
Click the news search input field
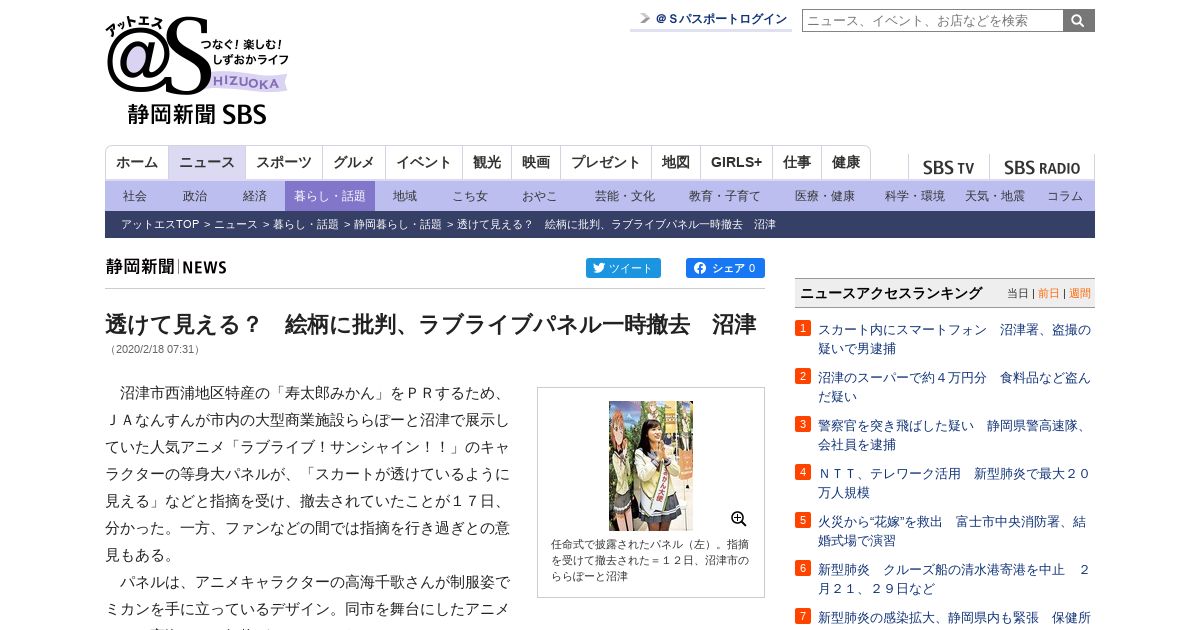tap(932, 20)
